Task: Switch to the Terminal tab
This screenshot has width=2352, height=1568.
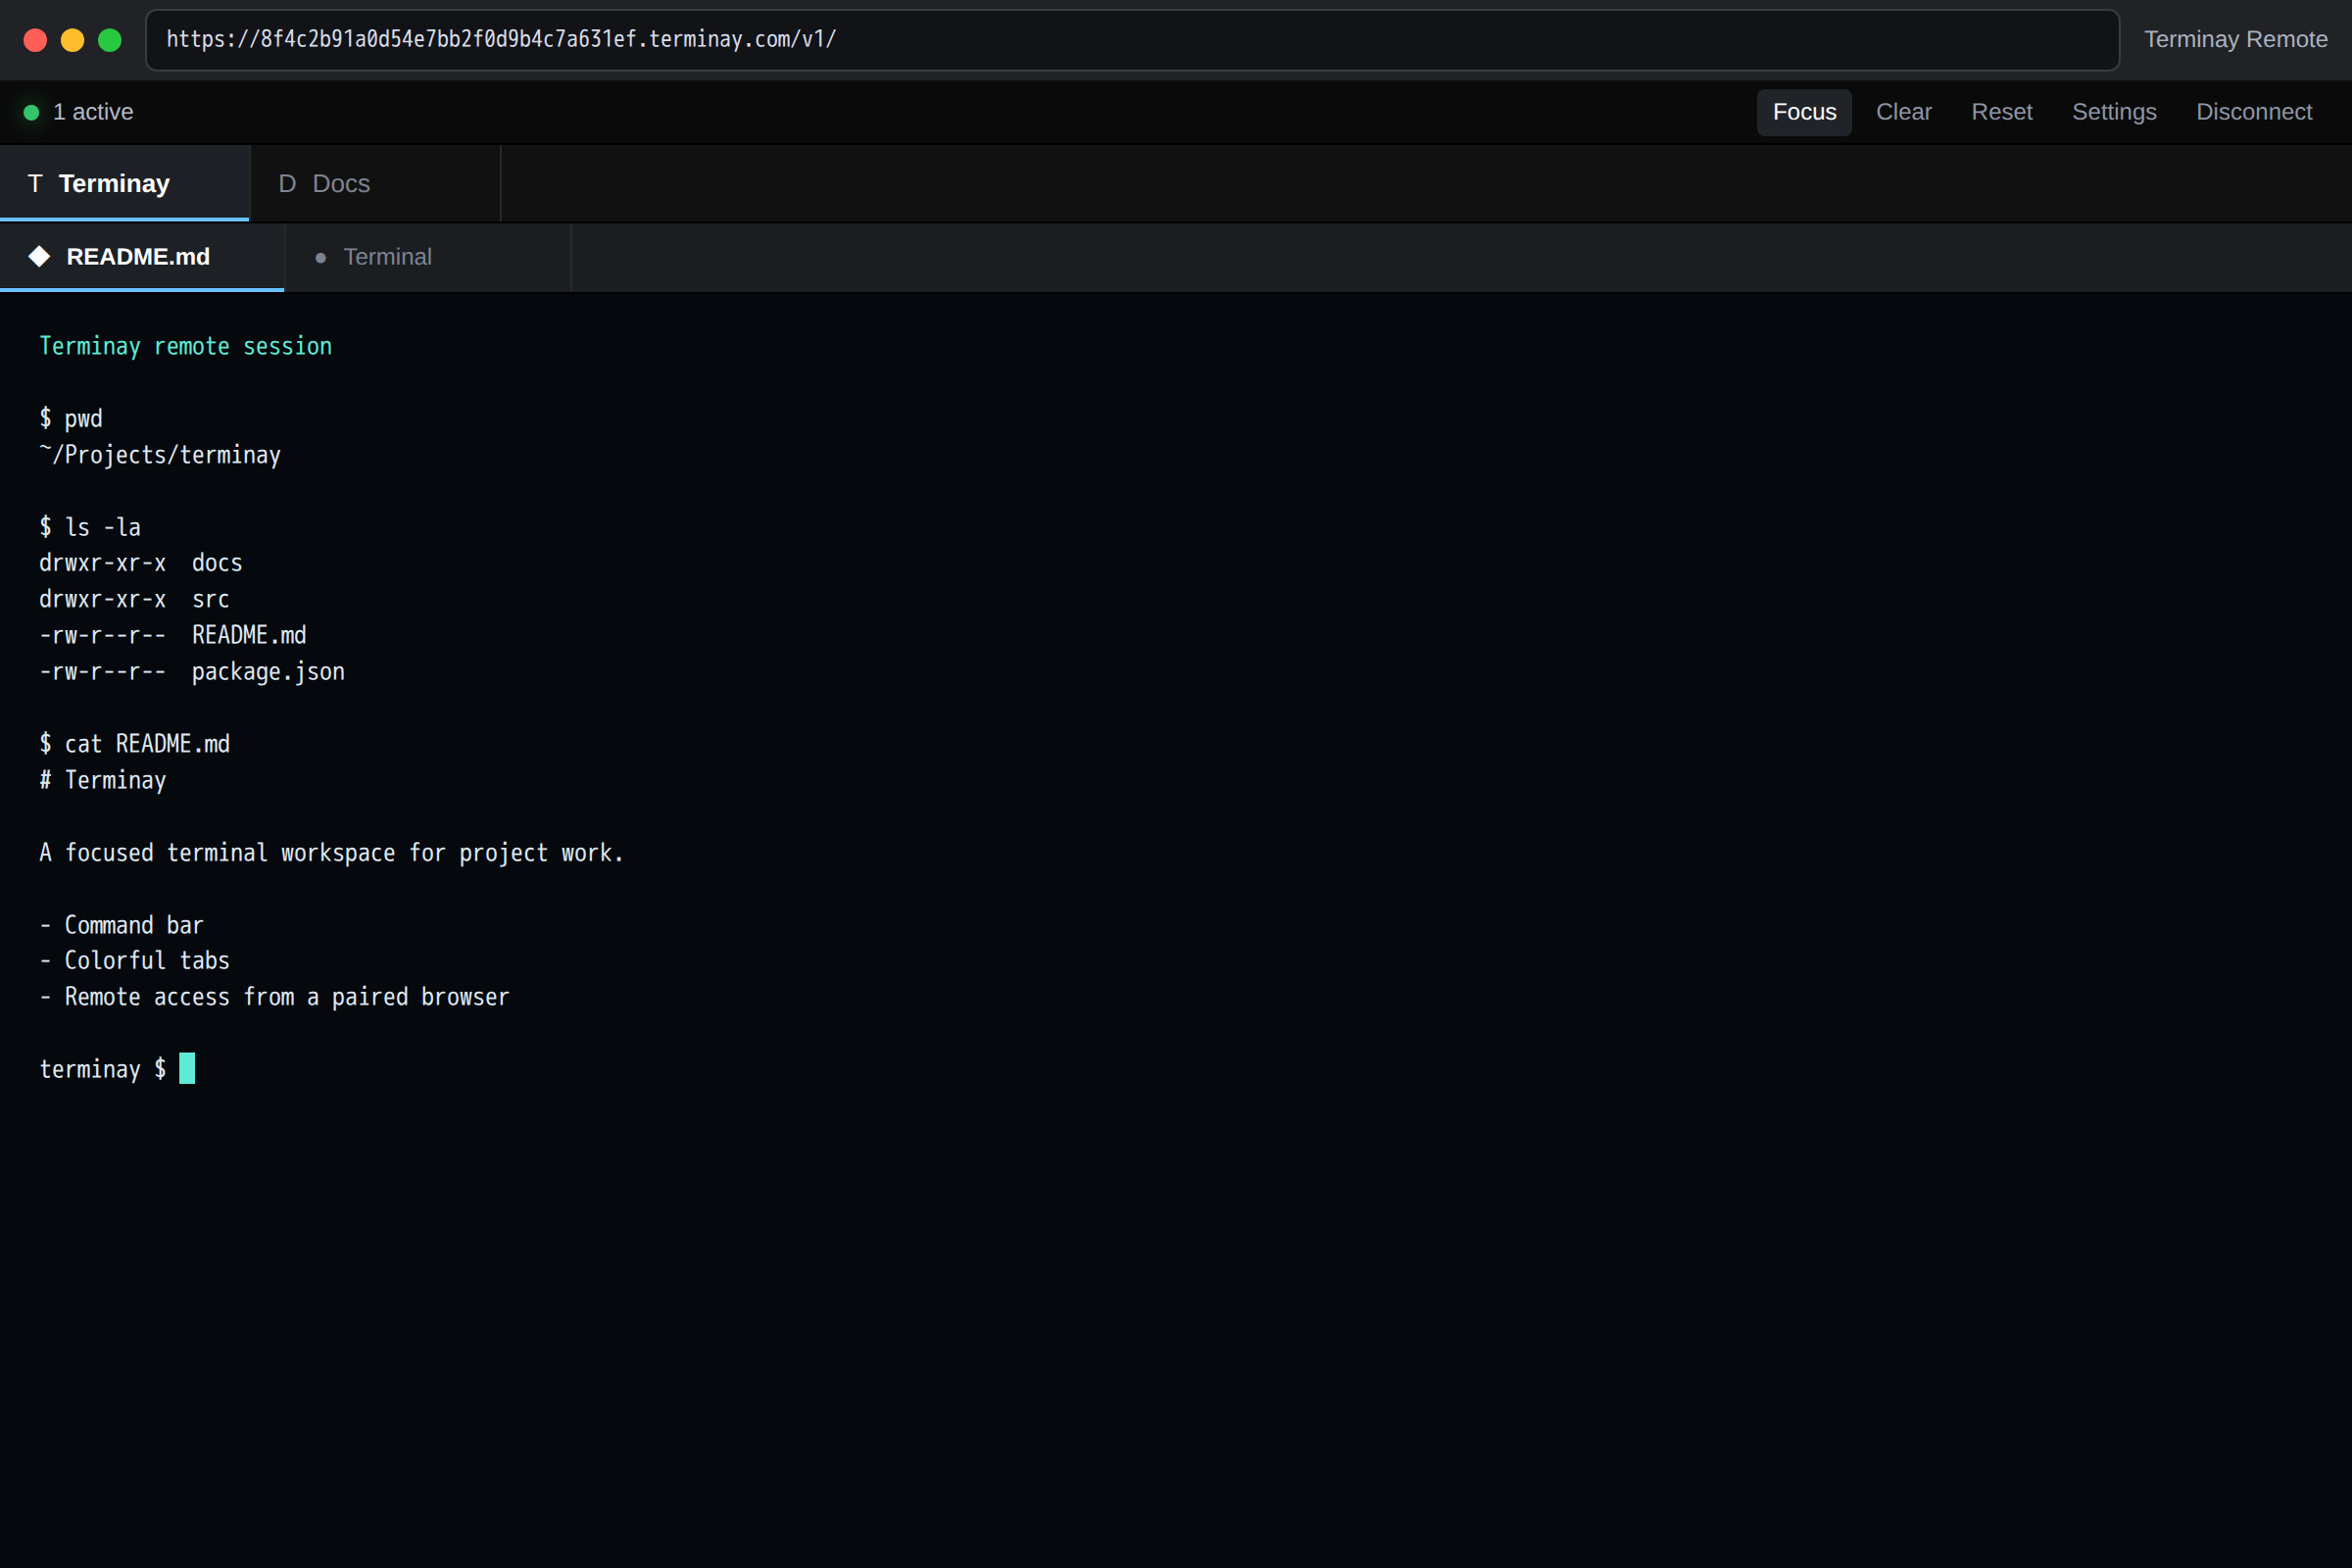Action: pyautogui.click(x=428, y=257)
